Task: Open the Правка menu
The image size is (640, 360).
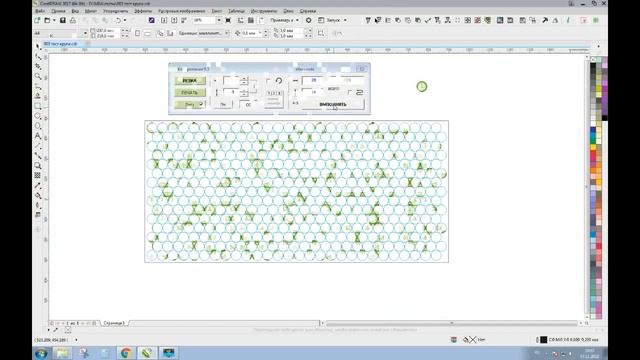Action: click(x=58, y=11)
